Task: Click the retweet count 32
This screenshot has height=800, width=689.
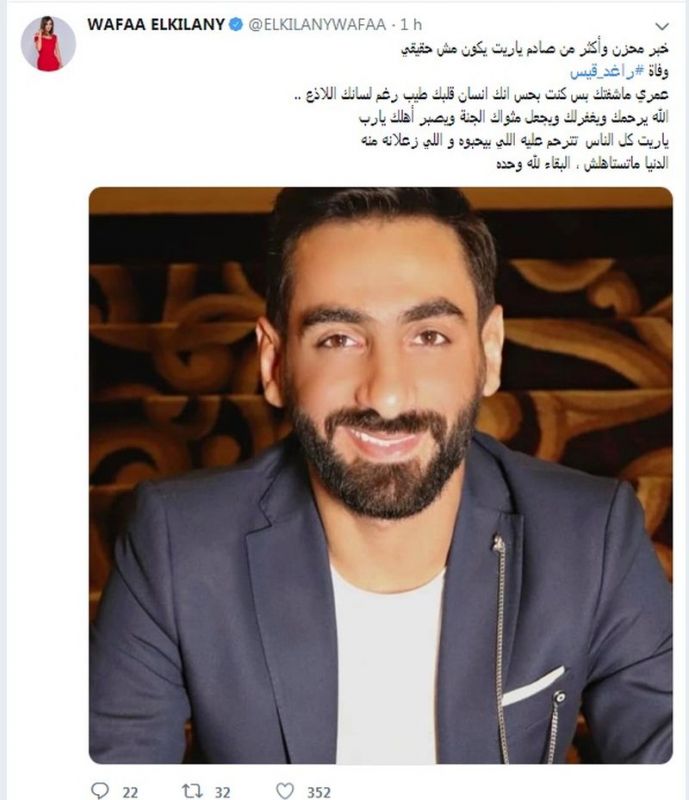Action: tap(222, 792)
